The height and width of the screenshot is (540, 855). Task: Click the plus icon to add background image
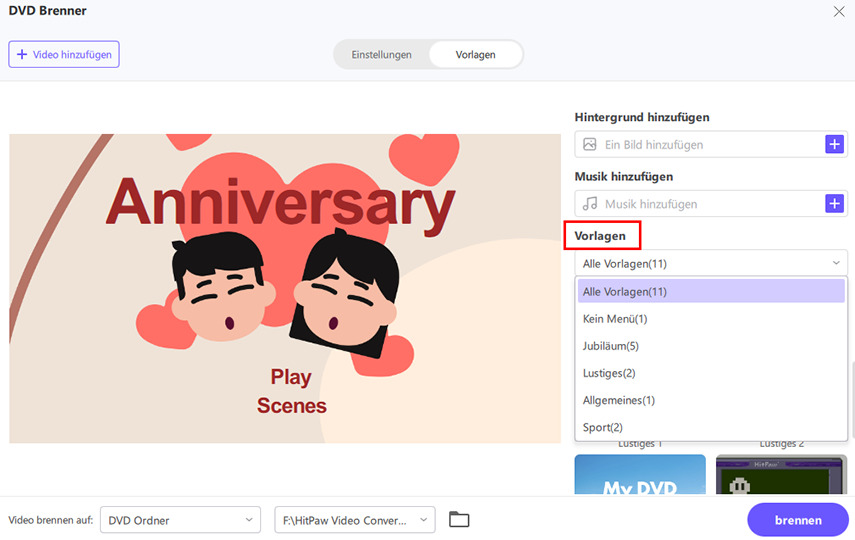834,145
